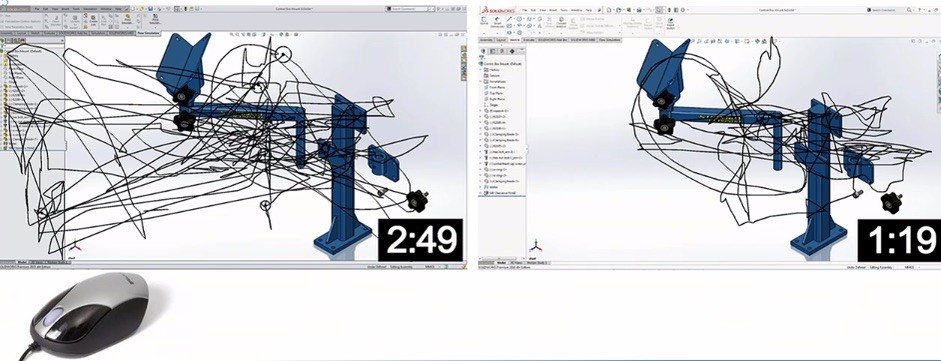Switch to the Evaluate tab in right window

[529, 40]
